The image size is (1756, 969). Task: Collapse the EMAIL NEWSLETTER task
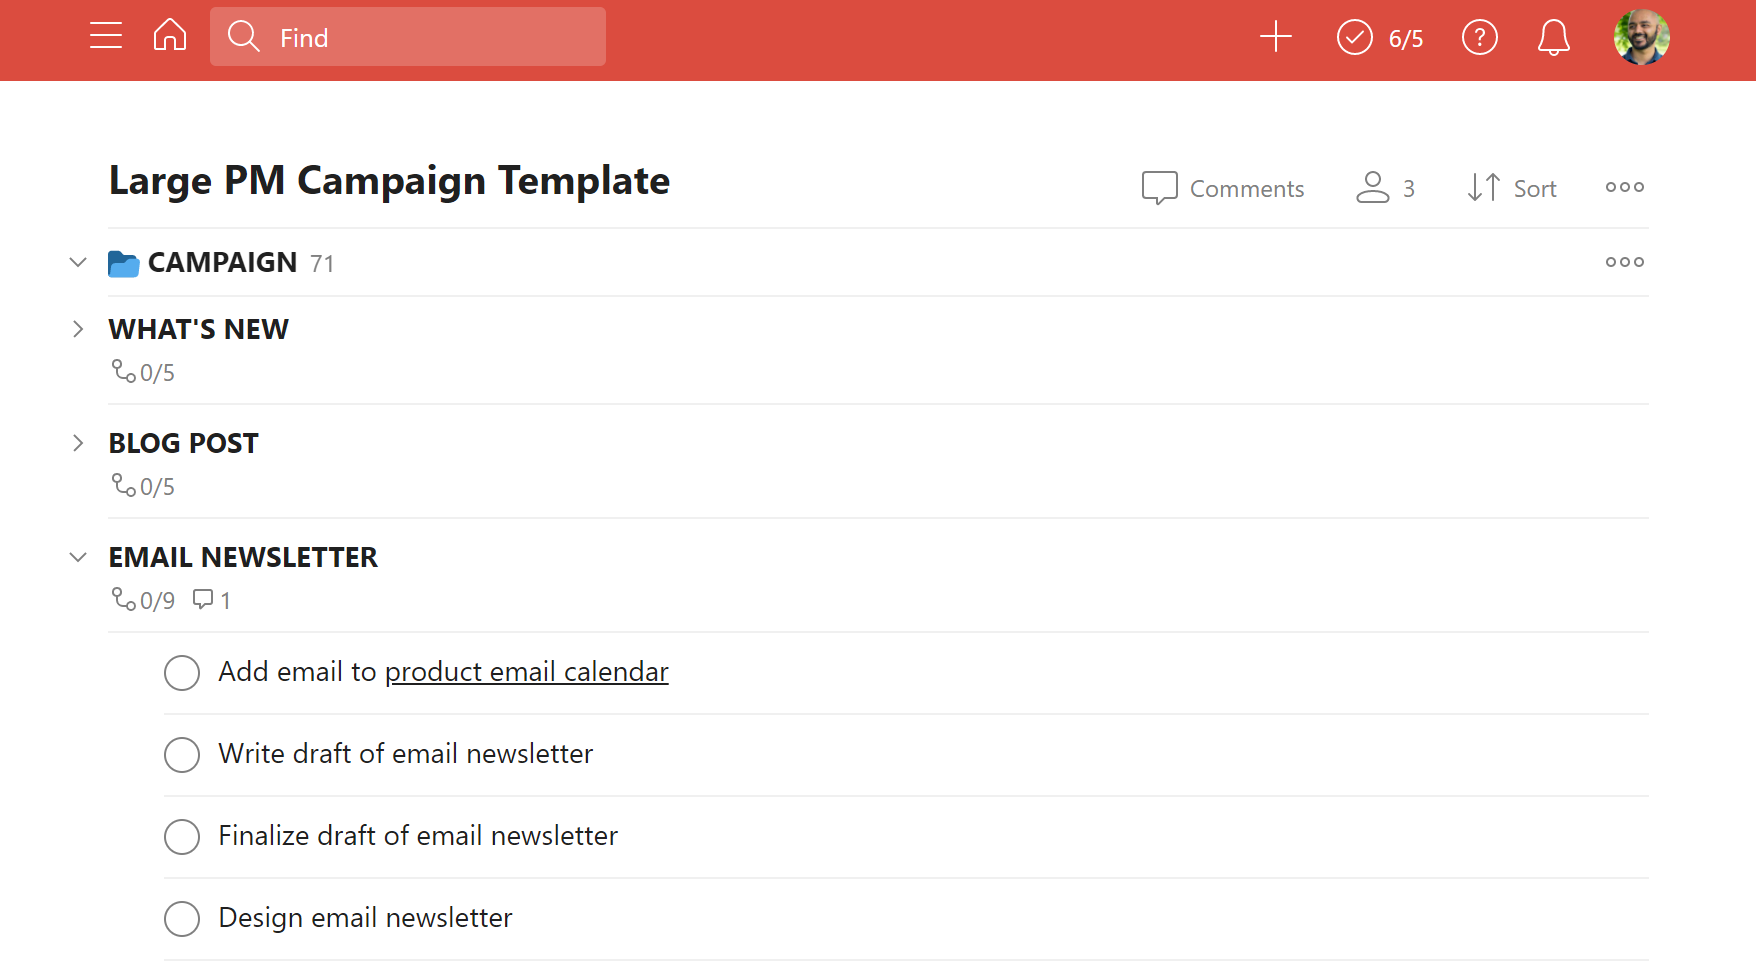[78, 557]
